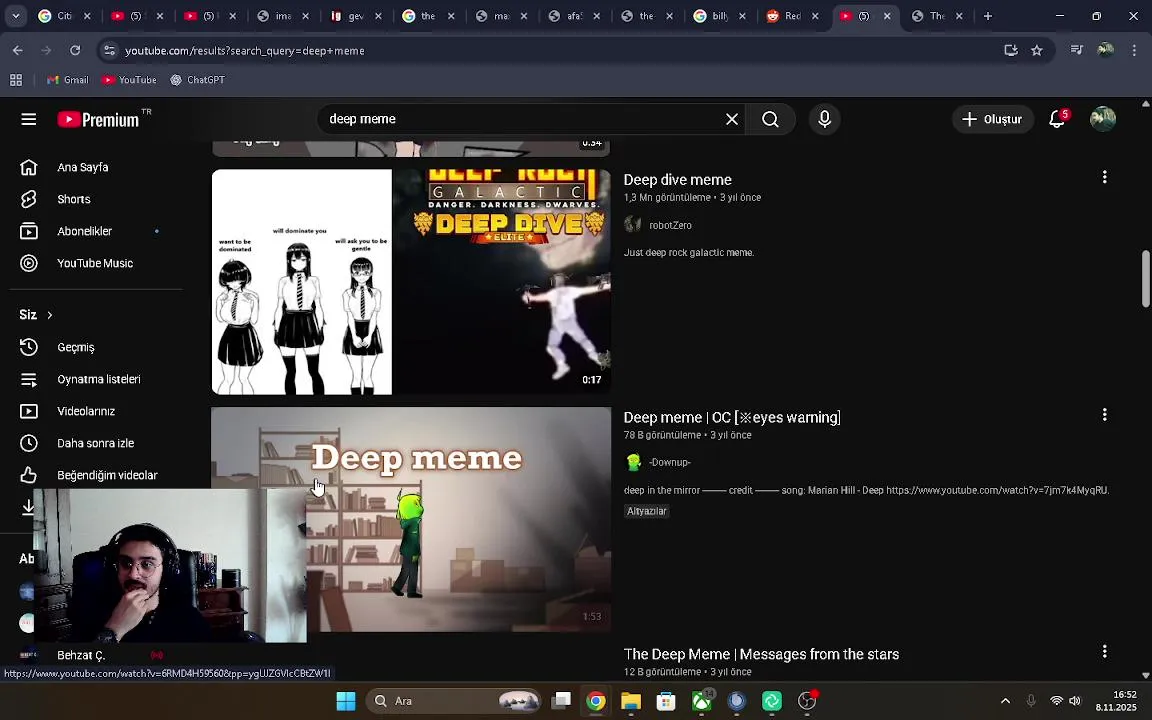Open robotZero channel link

coord(670,226)
